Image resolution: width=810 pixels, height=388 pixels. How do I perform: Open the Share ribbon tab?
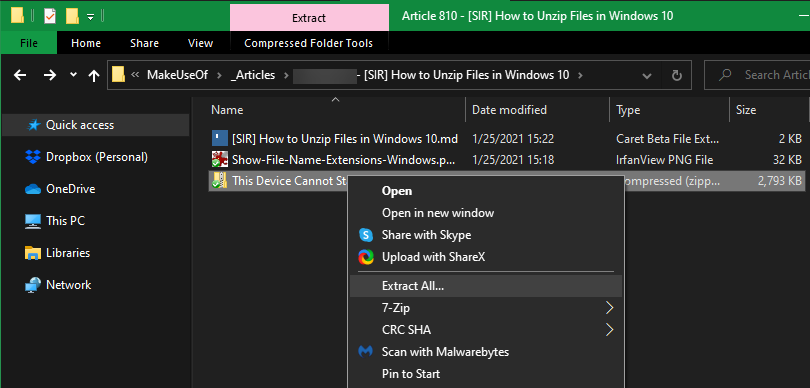click(x=144, y=43)
